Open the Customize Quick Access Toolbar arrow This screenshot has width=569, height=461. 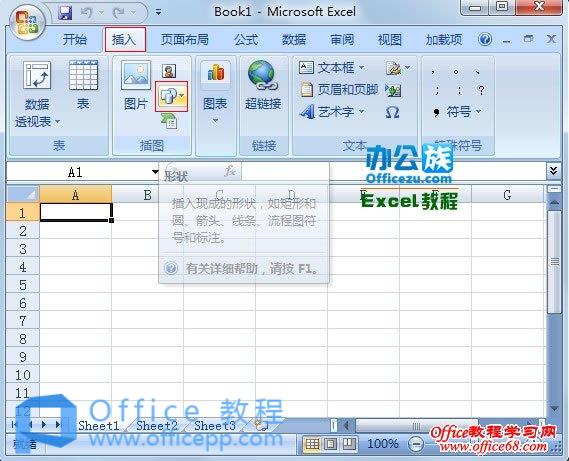coord(159,13)
